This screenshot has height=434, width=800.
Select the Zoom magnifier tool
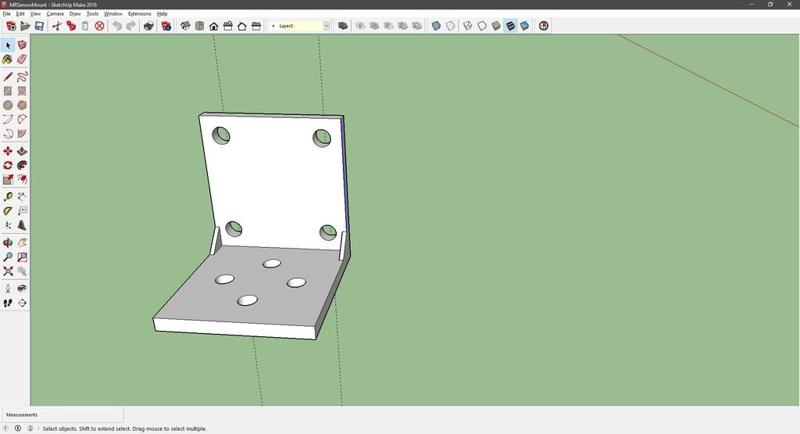[8, 257]
